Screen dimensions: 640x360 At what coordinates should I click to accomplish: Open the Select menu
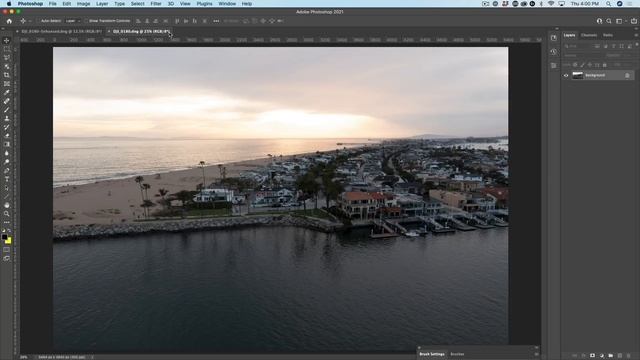coord(138,4)
